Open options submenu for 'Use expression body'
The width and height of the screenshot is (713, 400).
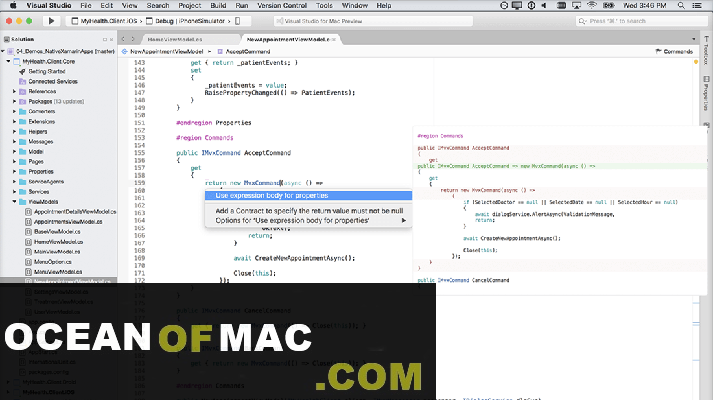308,220
